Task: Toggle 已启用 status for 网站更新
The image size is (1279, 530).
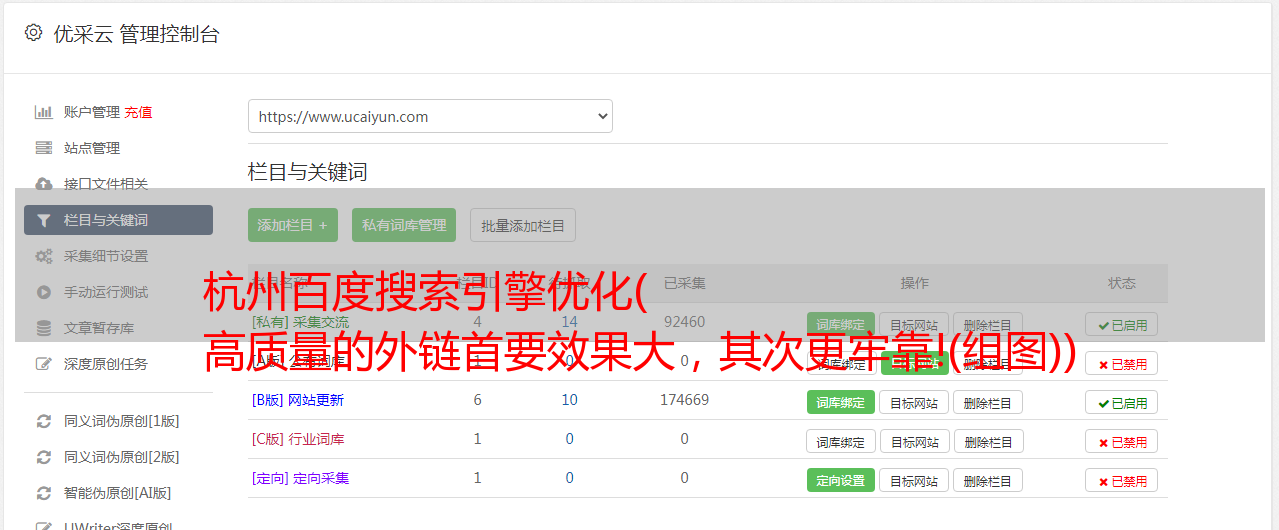Action: (1122, 402)
